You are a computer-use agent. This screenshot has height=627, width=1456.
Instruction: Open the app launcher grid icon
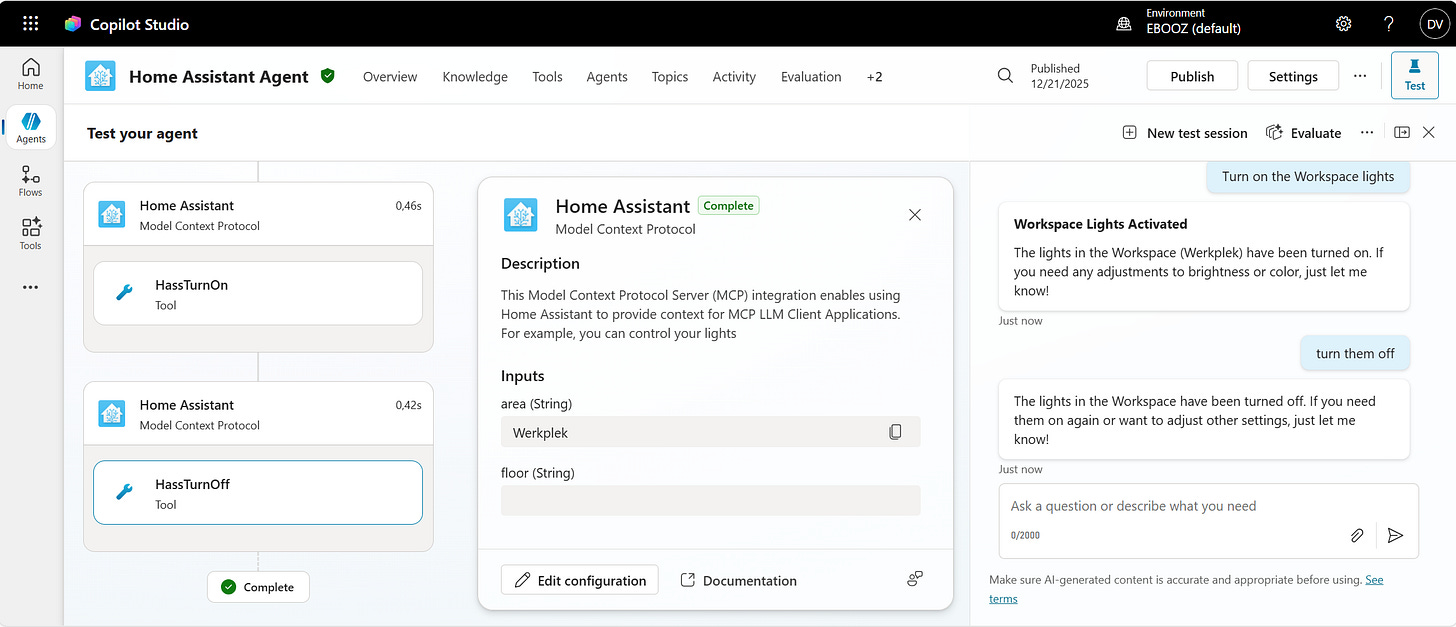coord(31,23)
